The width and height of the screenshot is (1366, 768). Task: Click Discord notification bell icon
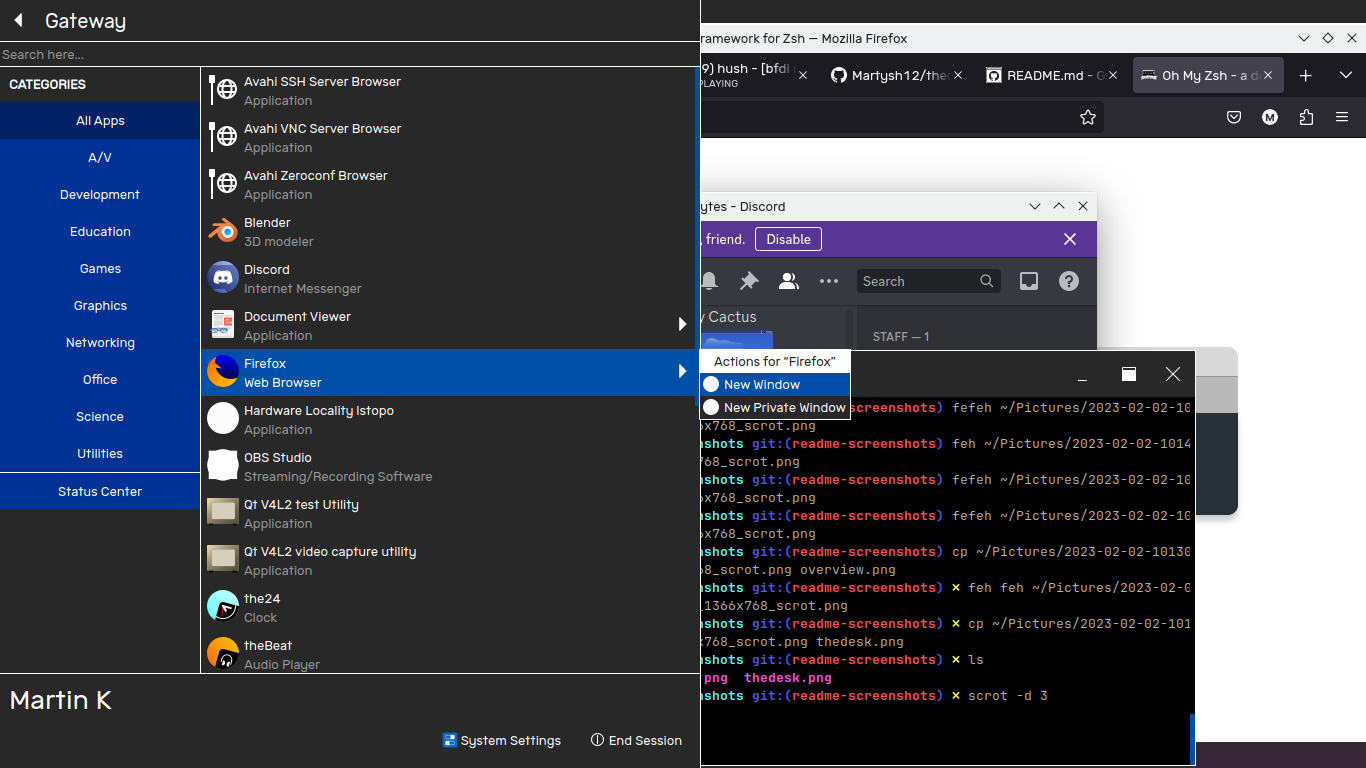click(x=709, y=281)
